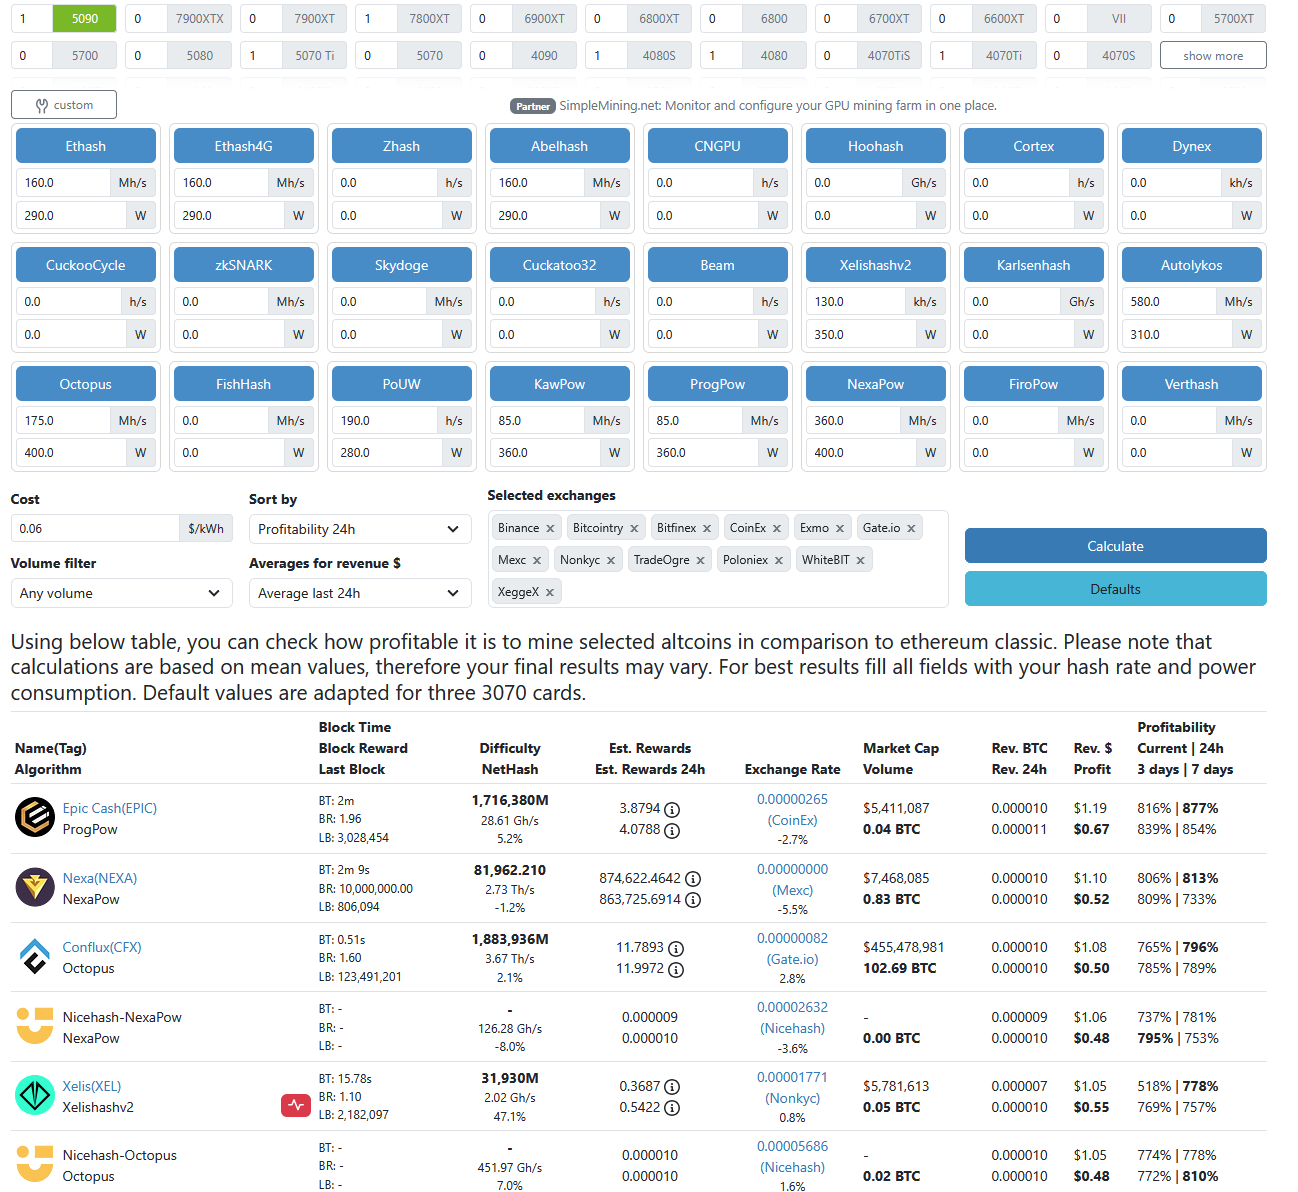
Task: Toggle the FishHash algorithm button
Action: tap(244, 384)
